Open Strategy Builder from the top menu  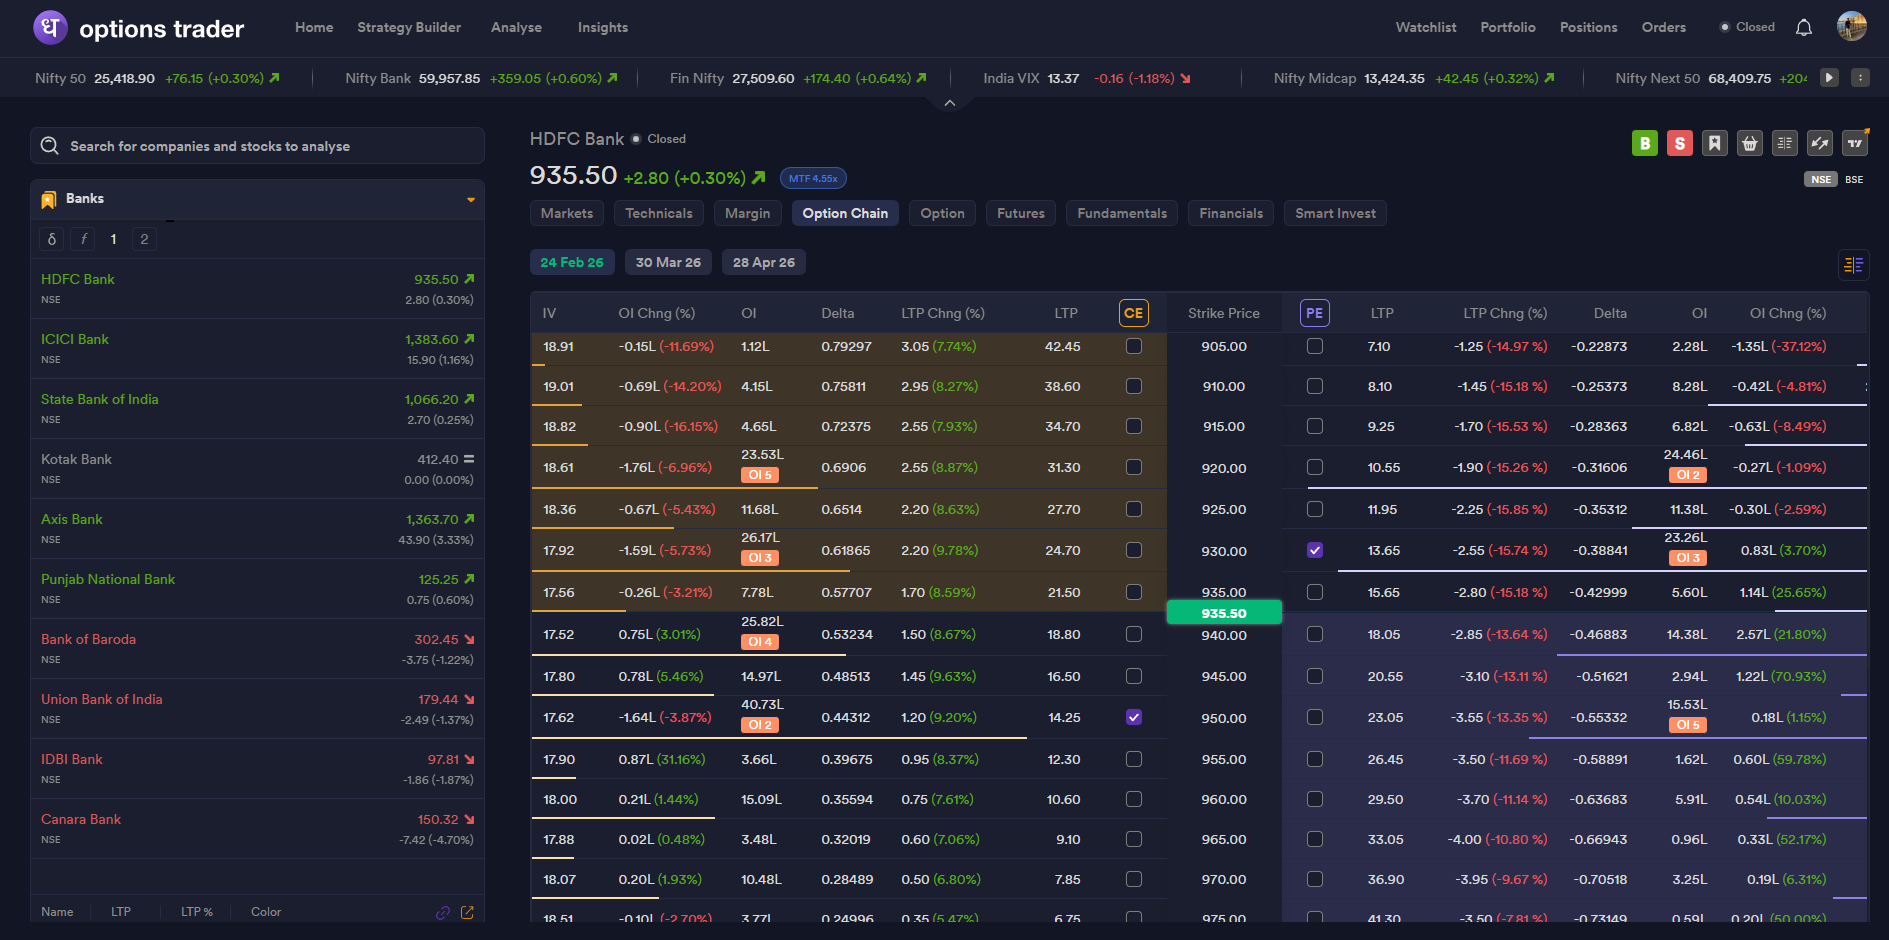point(409,28)
